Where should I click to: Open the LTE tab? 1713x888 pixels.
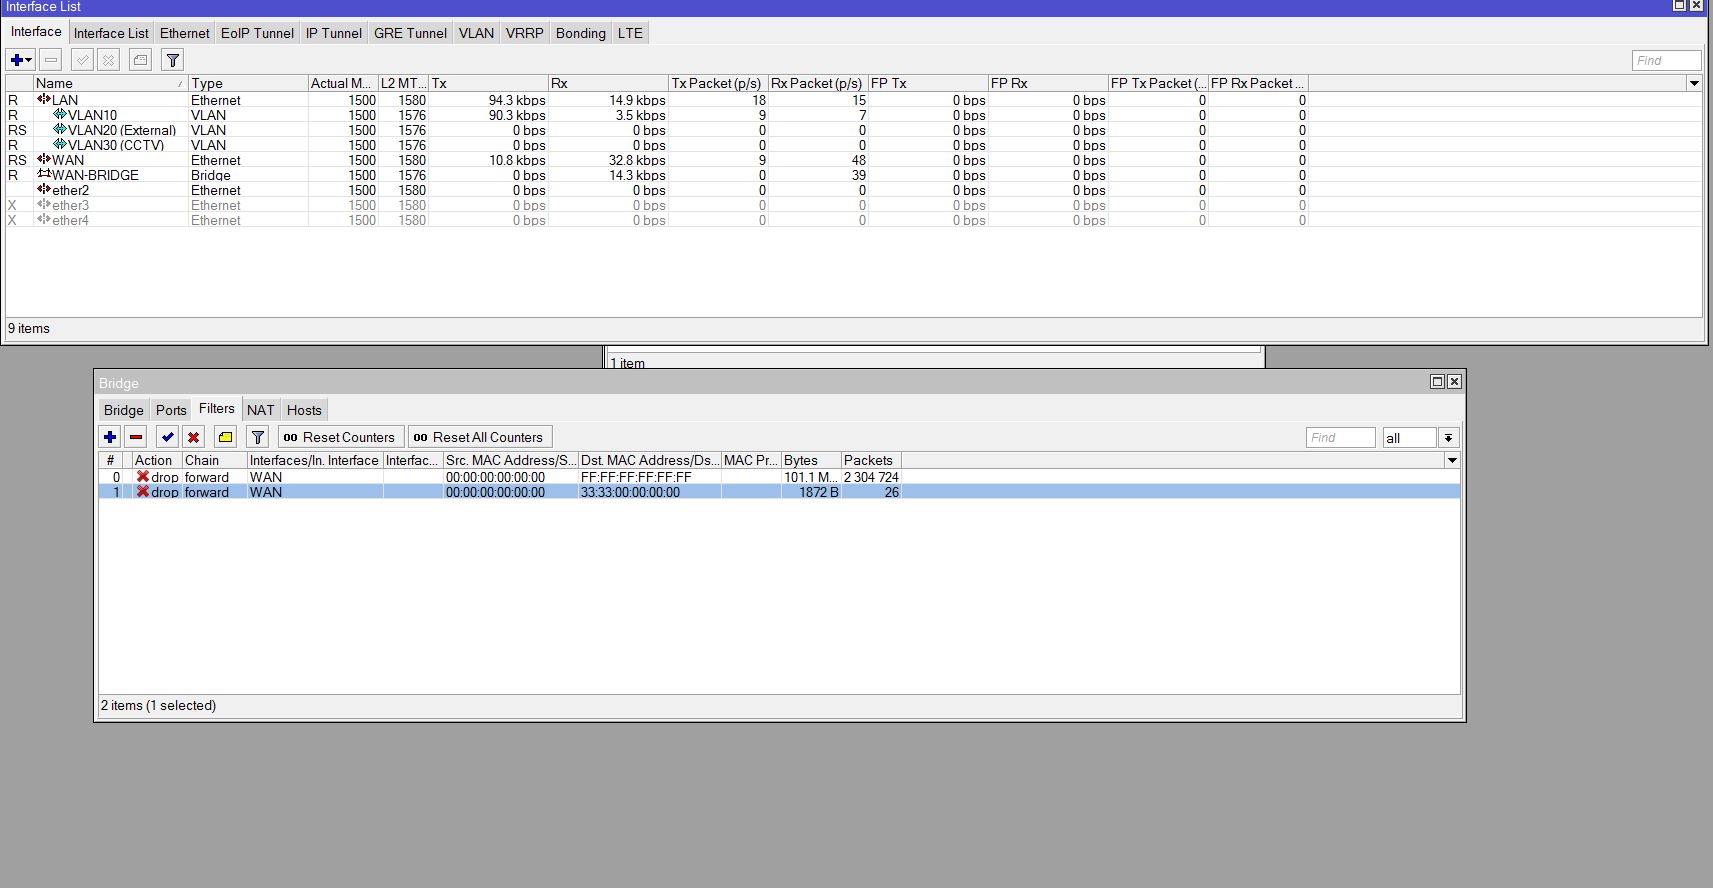coord(630,33)
